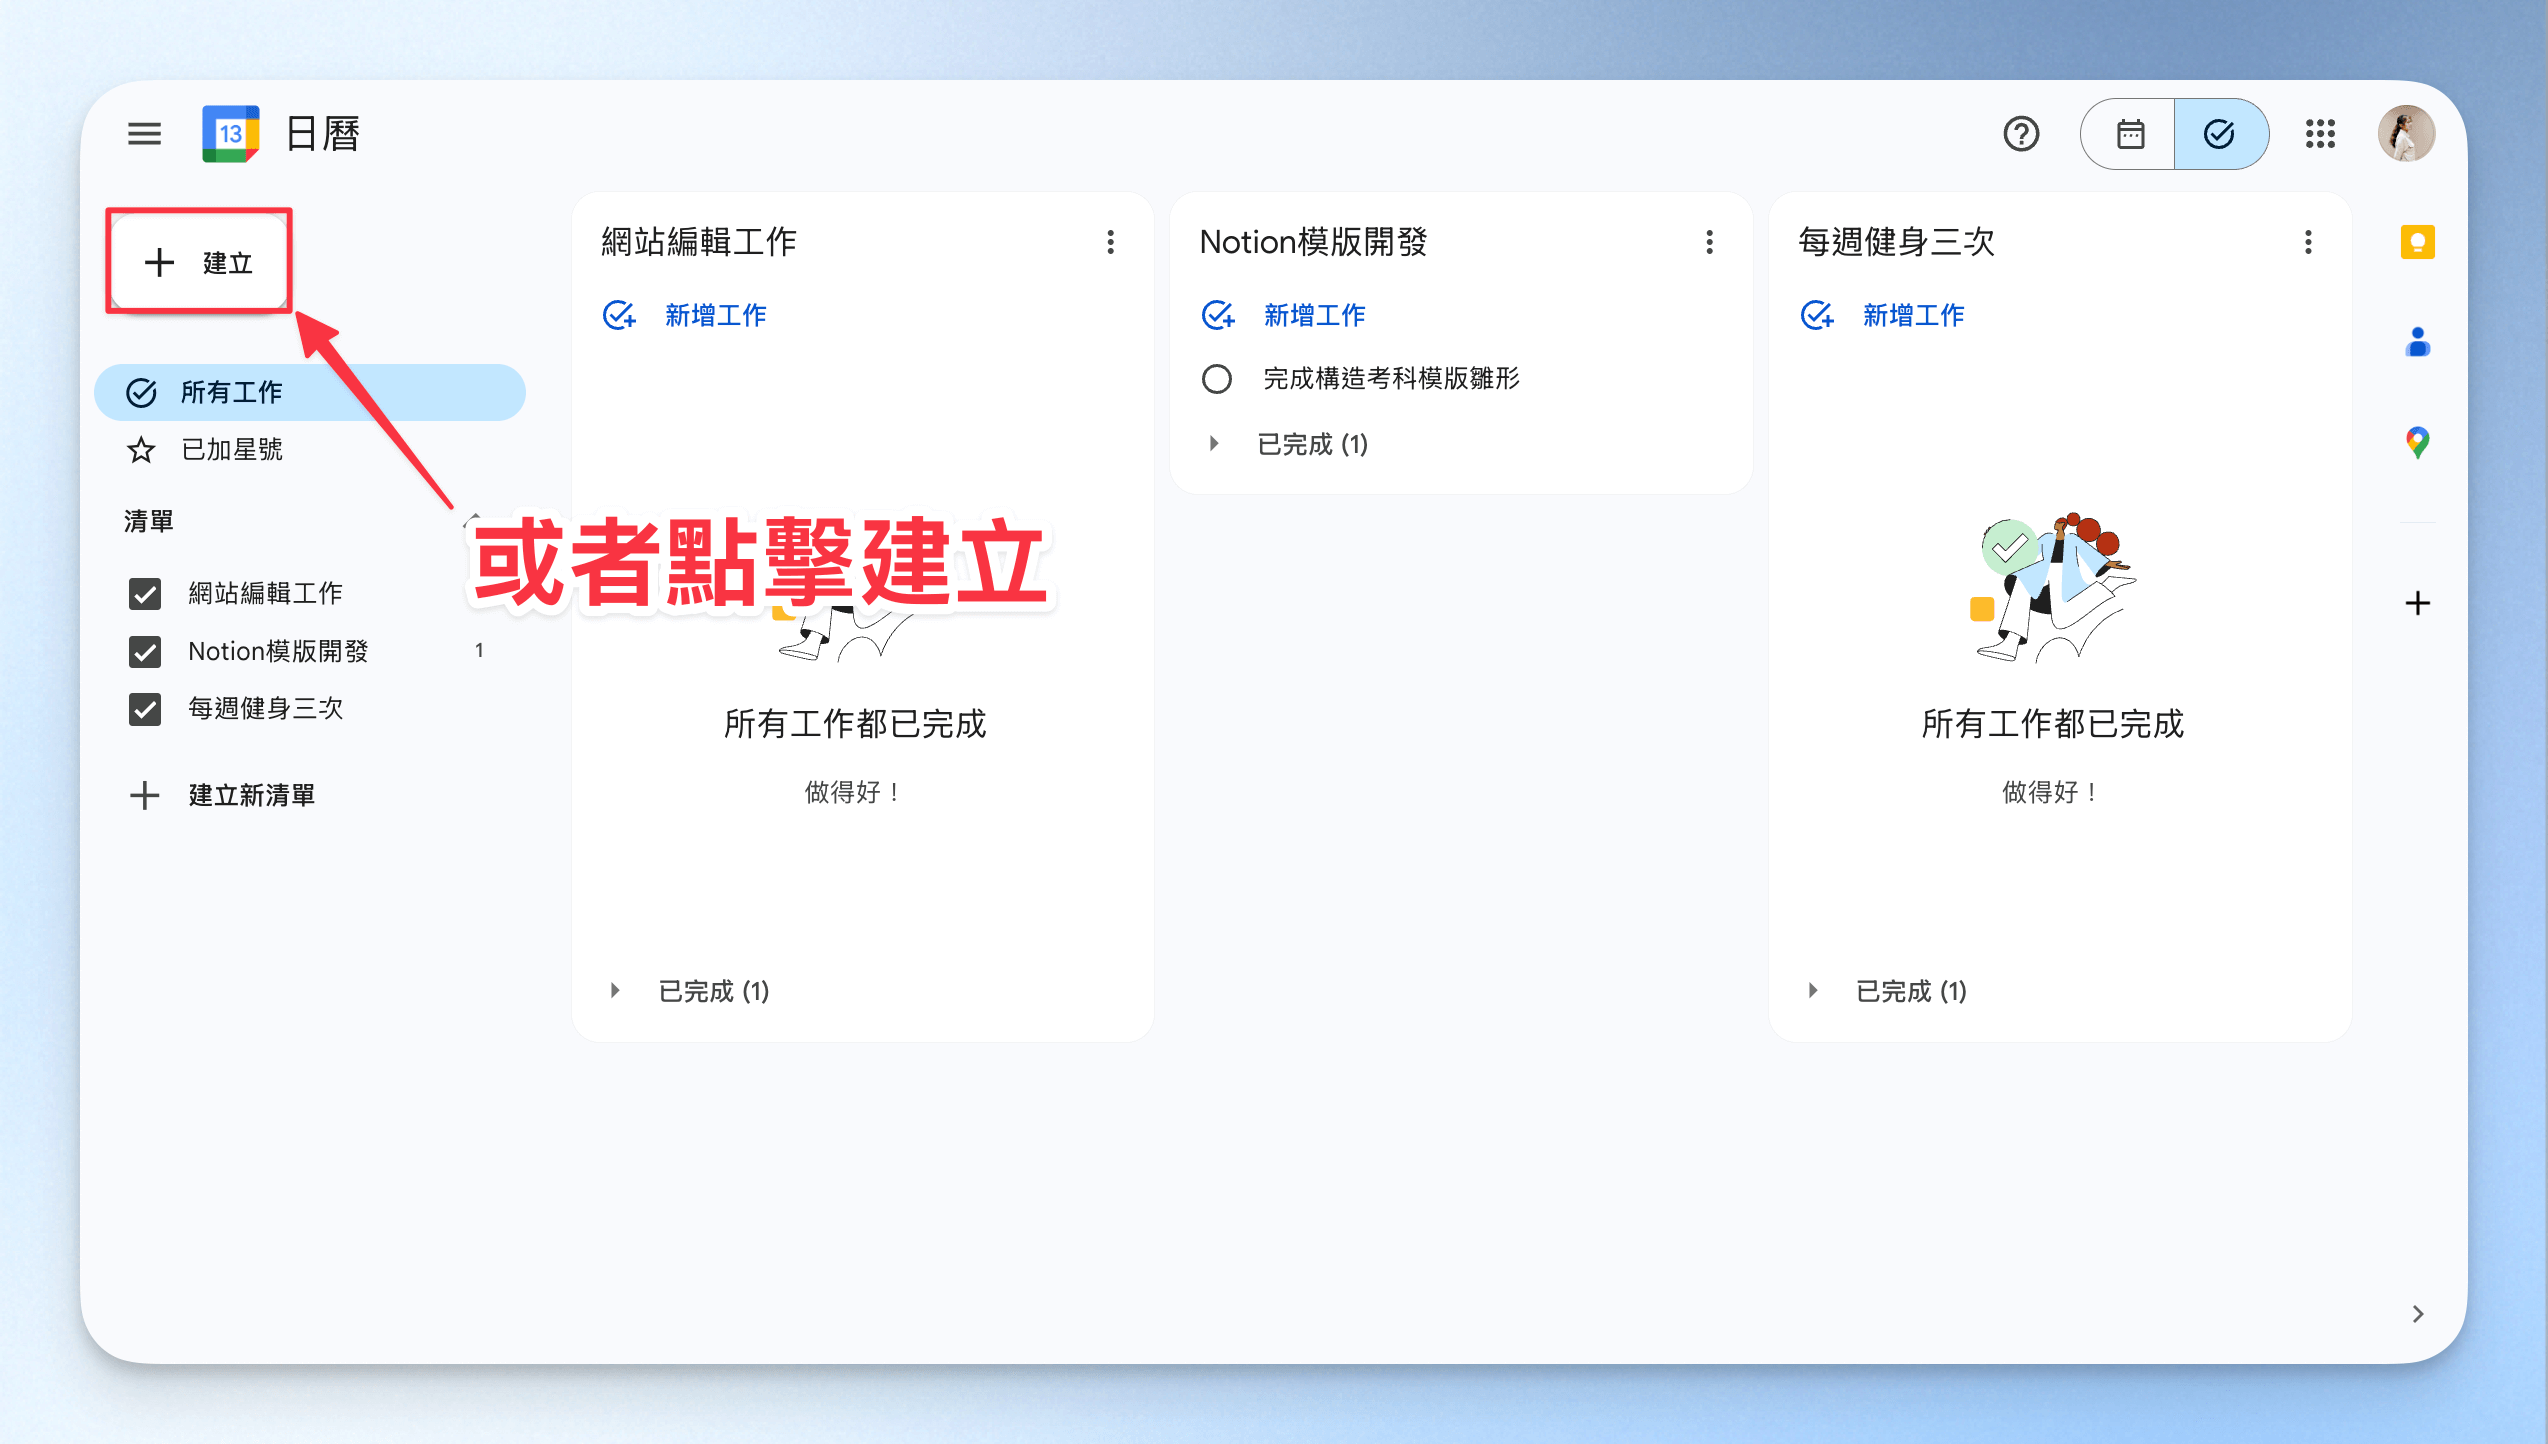Switch to the Tasks view icon
The width and height of the screenshot is (2548, 1444).
pyautogui.click(x=2219, y=133)
